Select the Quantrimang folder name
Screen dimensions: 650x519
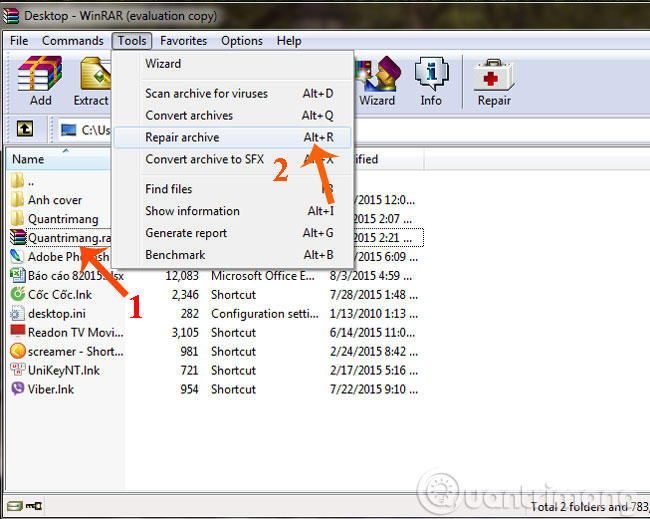[63, 219]
